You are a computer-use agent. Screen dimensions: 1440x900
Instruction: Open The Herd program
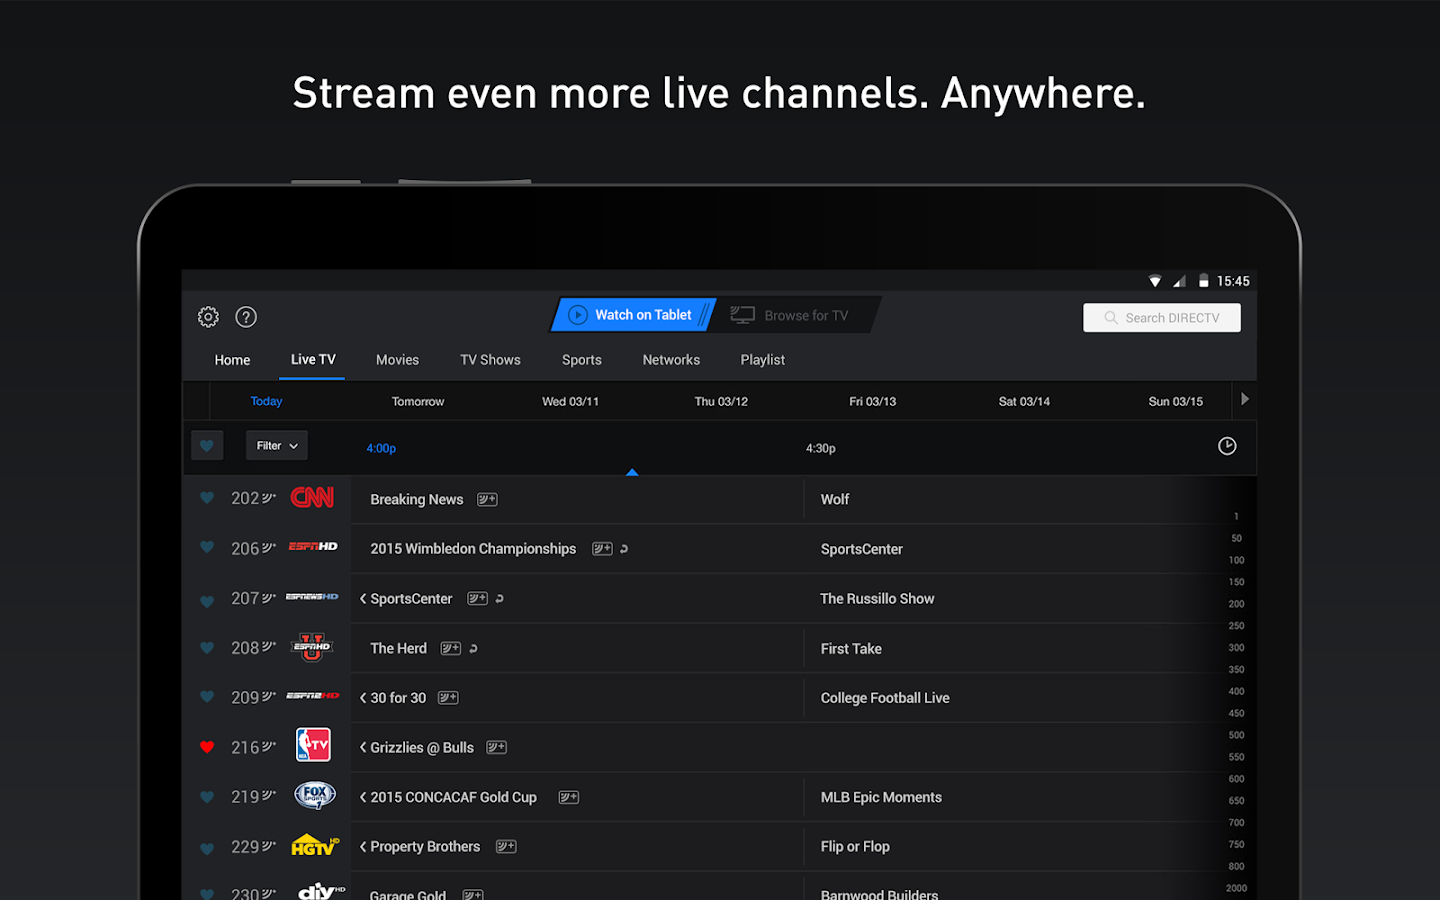398,648
